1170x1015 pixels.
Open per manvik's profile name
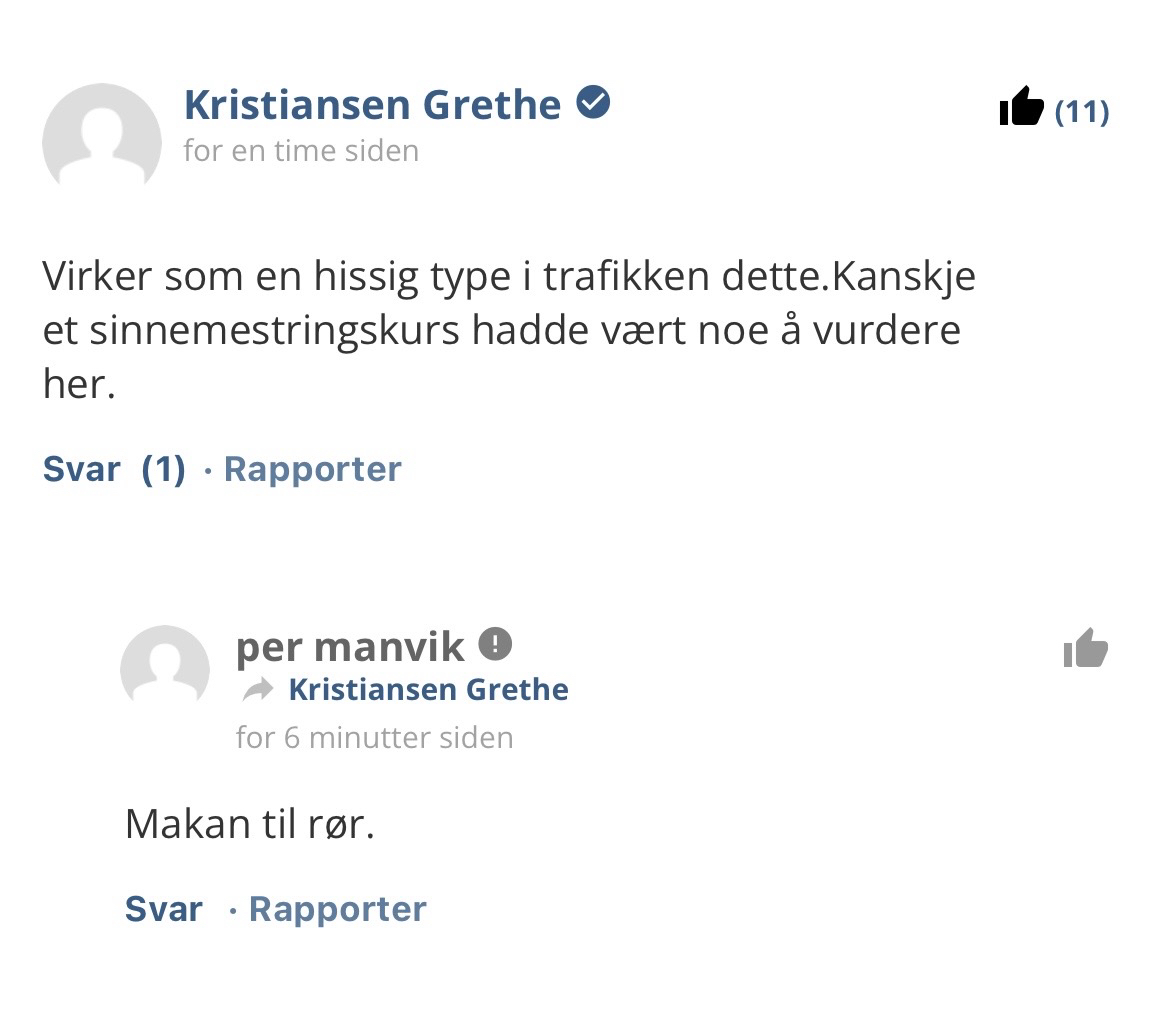350,647
